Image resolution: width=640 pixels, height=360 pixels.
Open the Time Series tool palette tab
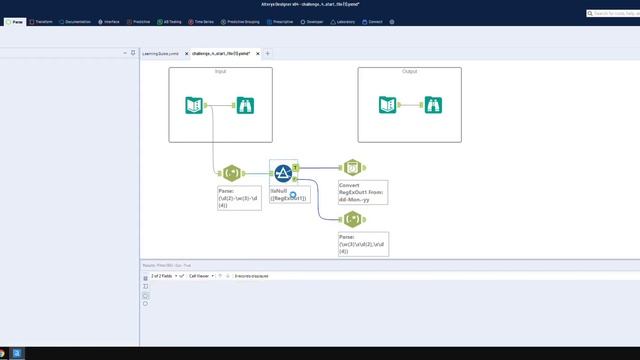[201, 22]
